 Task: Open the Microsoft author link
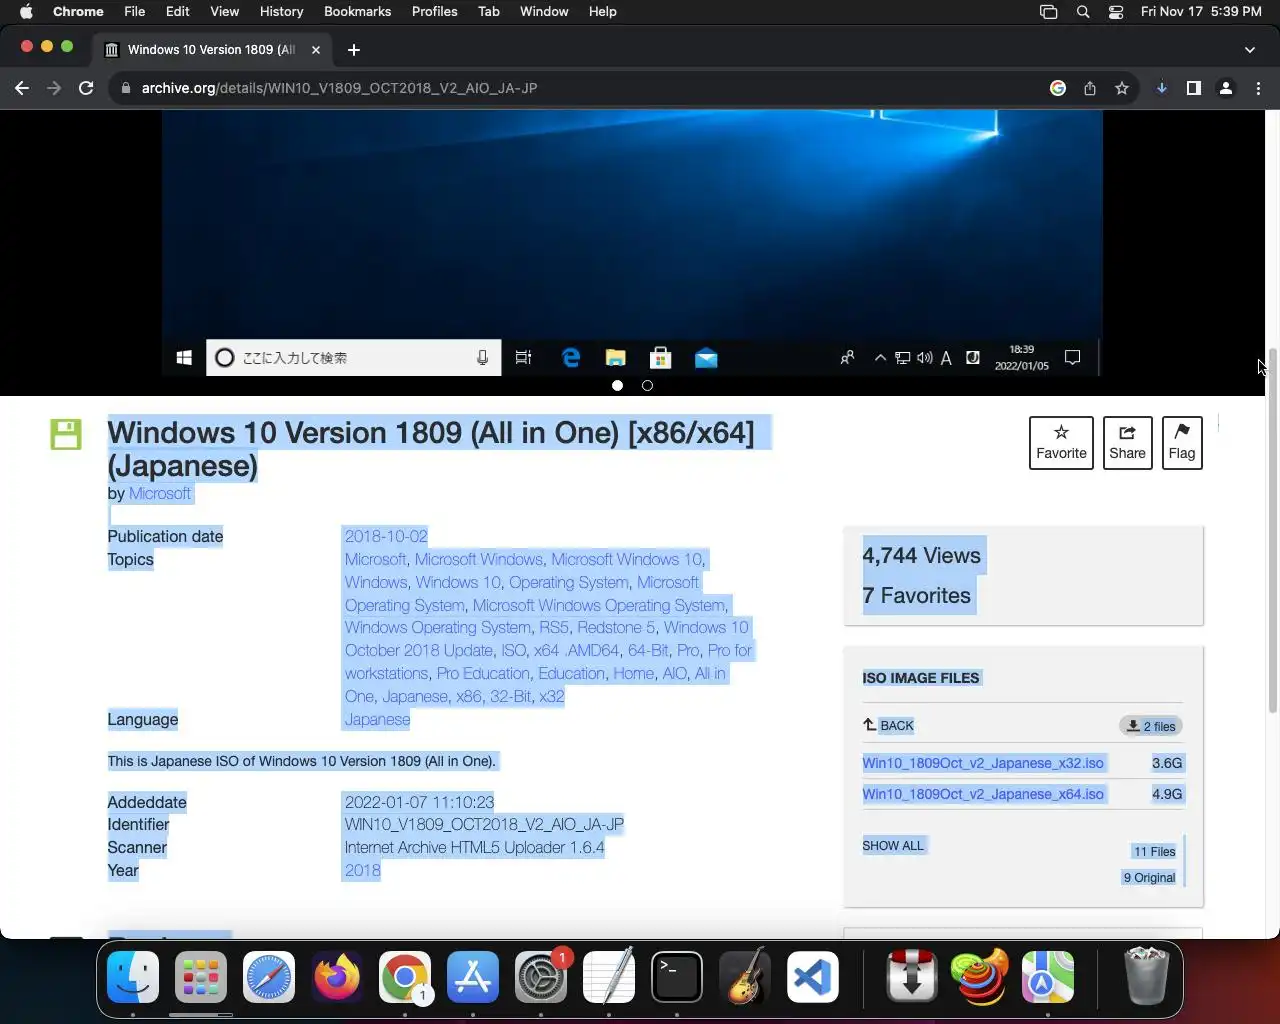coord(160,493)
